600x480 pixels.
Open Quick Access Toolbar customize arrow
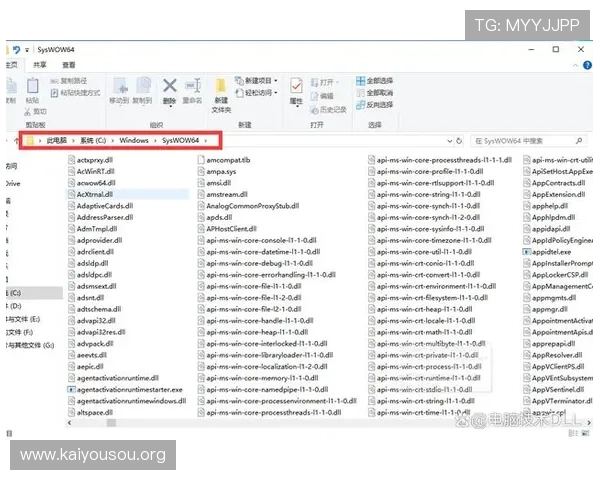pyautogui.click(x=27, y=50)
